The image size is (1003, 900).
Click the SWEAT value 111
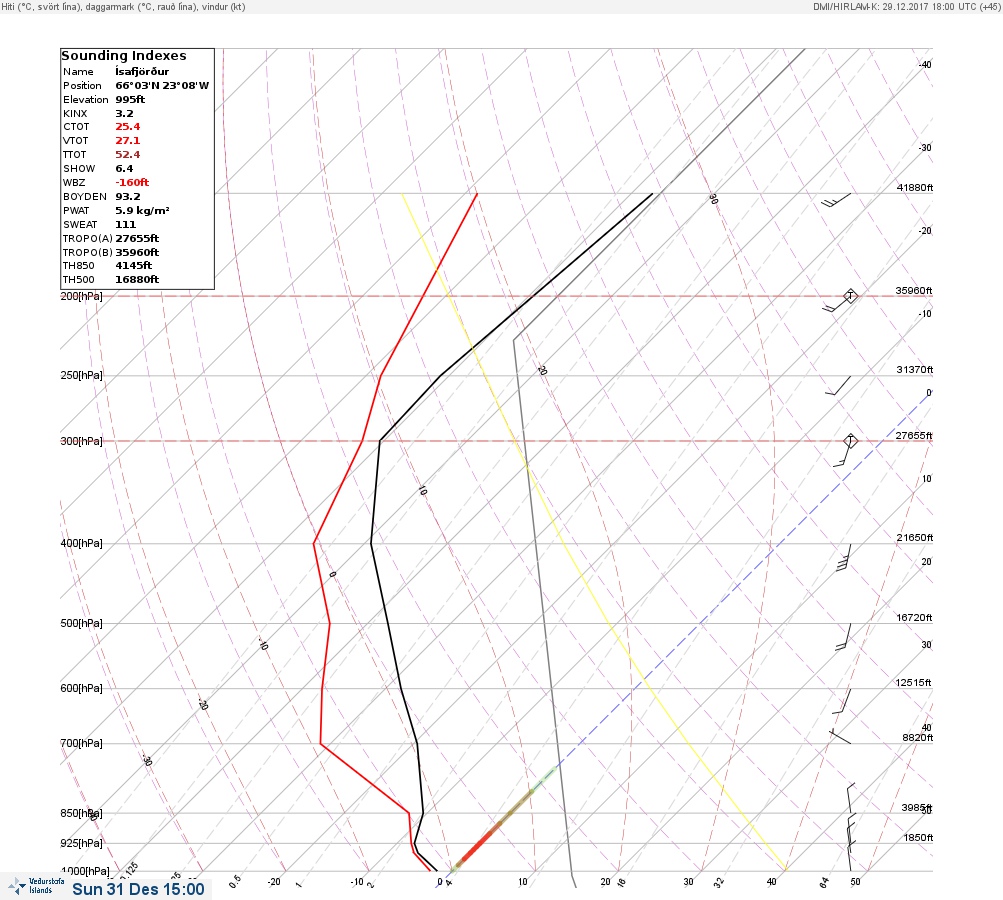(x=125, y=225)
